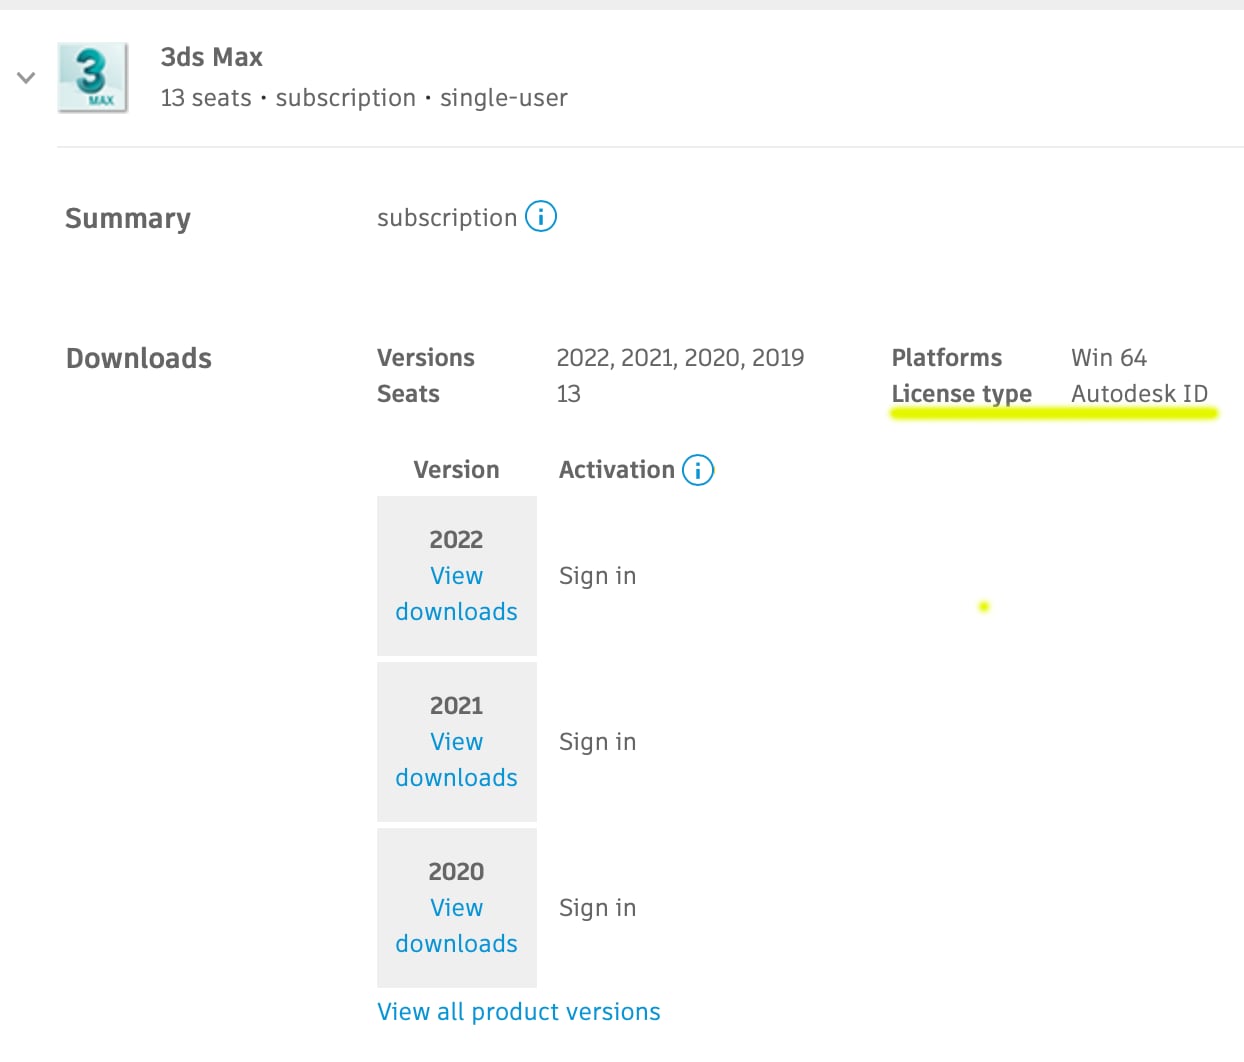Click Sign in for the 2021 activation
This screenshot has height=1062, width=1244.
(597, 742)
